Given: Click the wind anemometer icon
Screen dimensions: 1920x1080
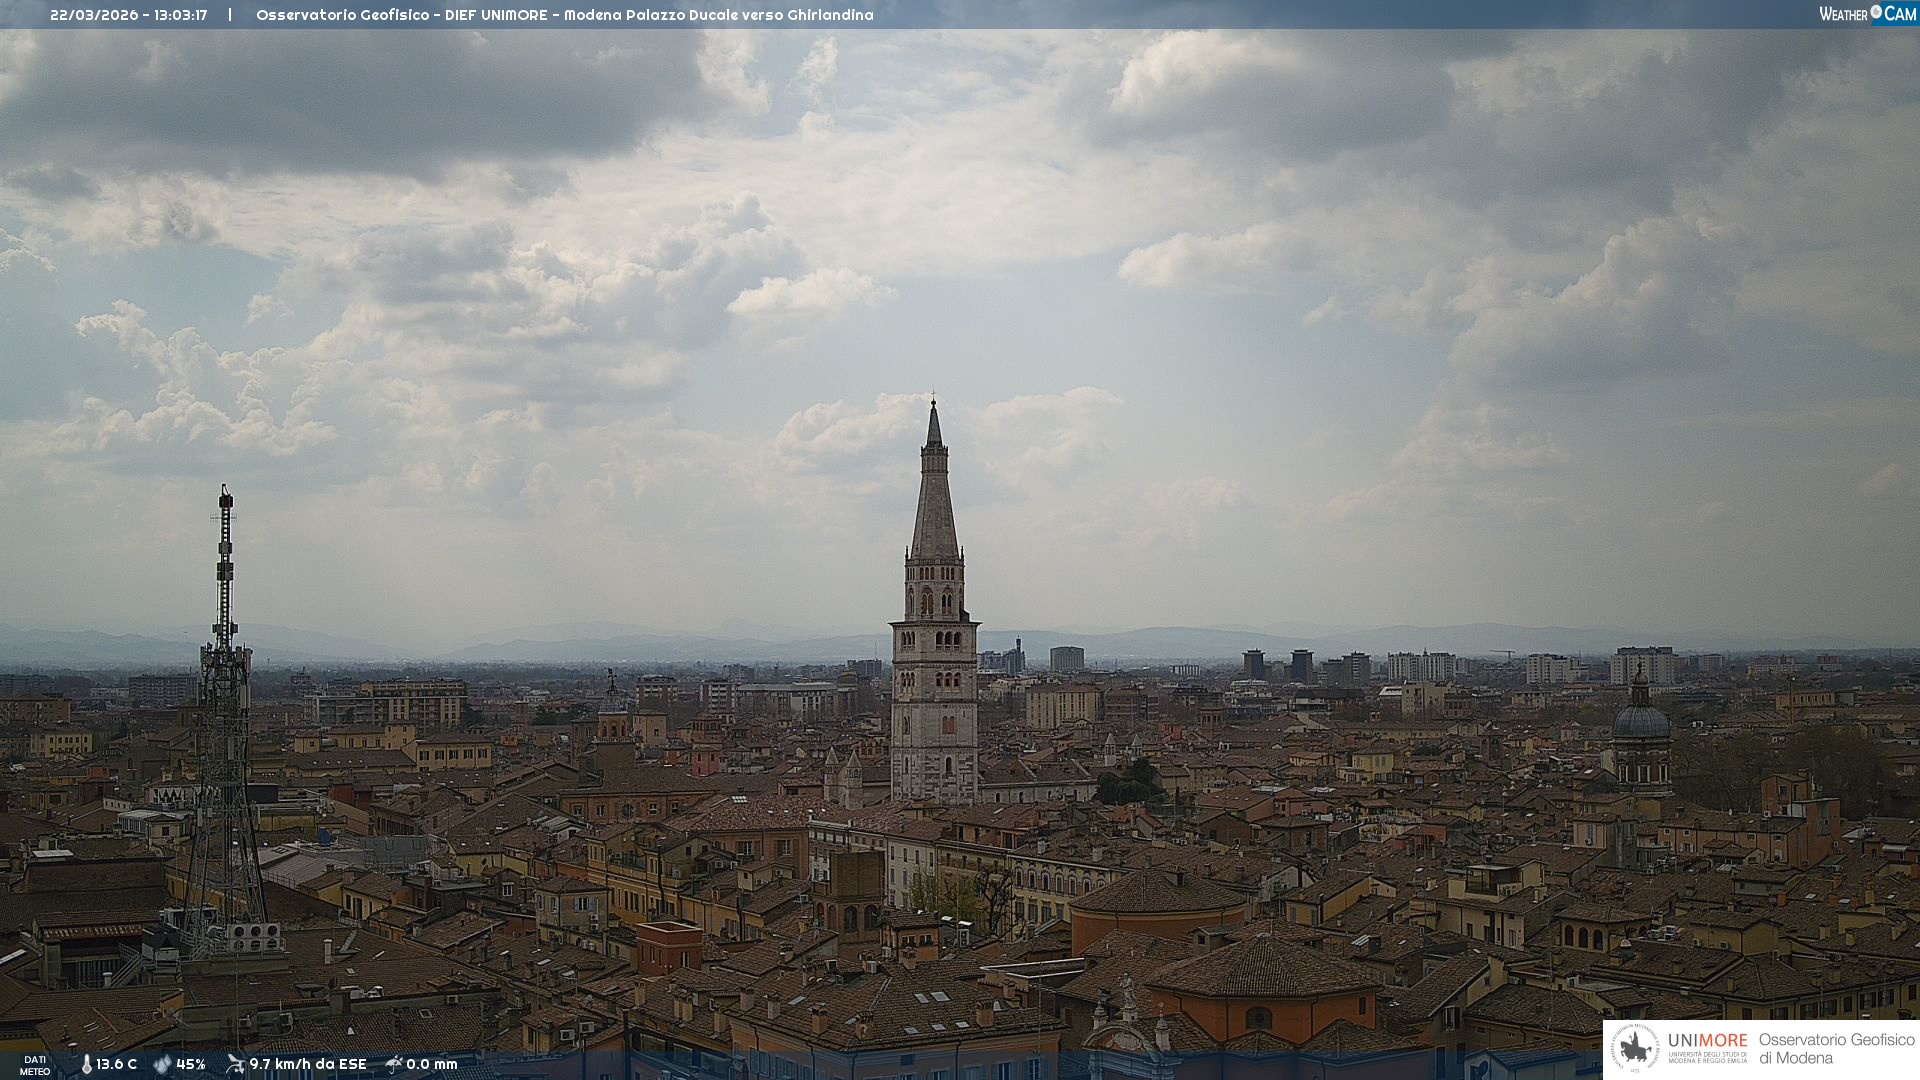Looking at the screenshot, I should pyautogui.click(x=235, y=1064).
